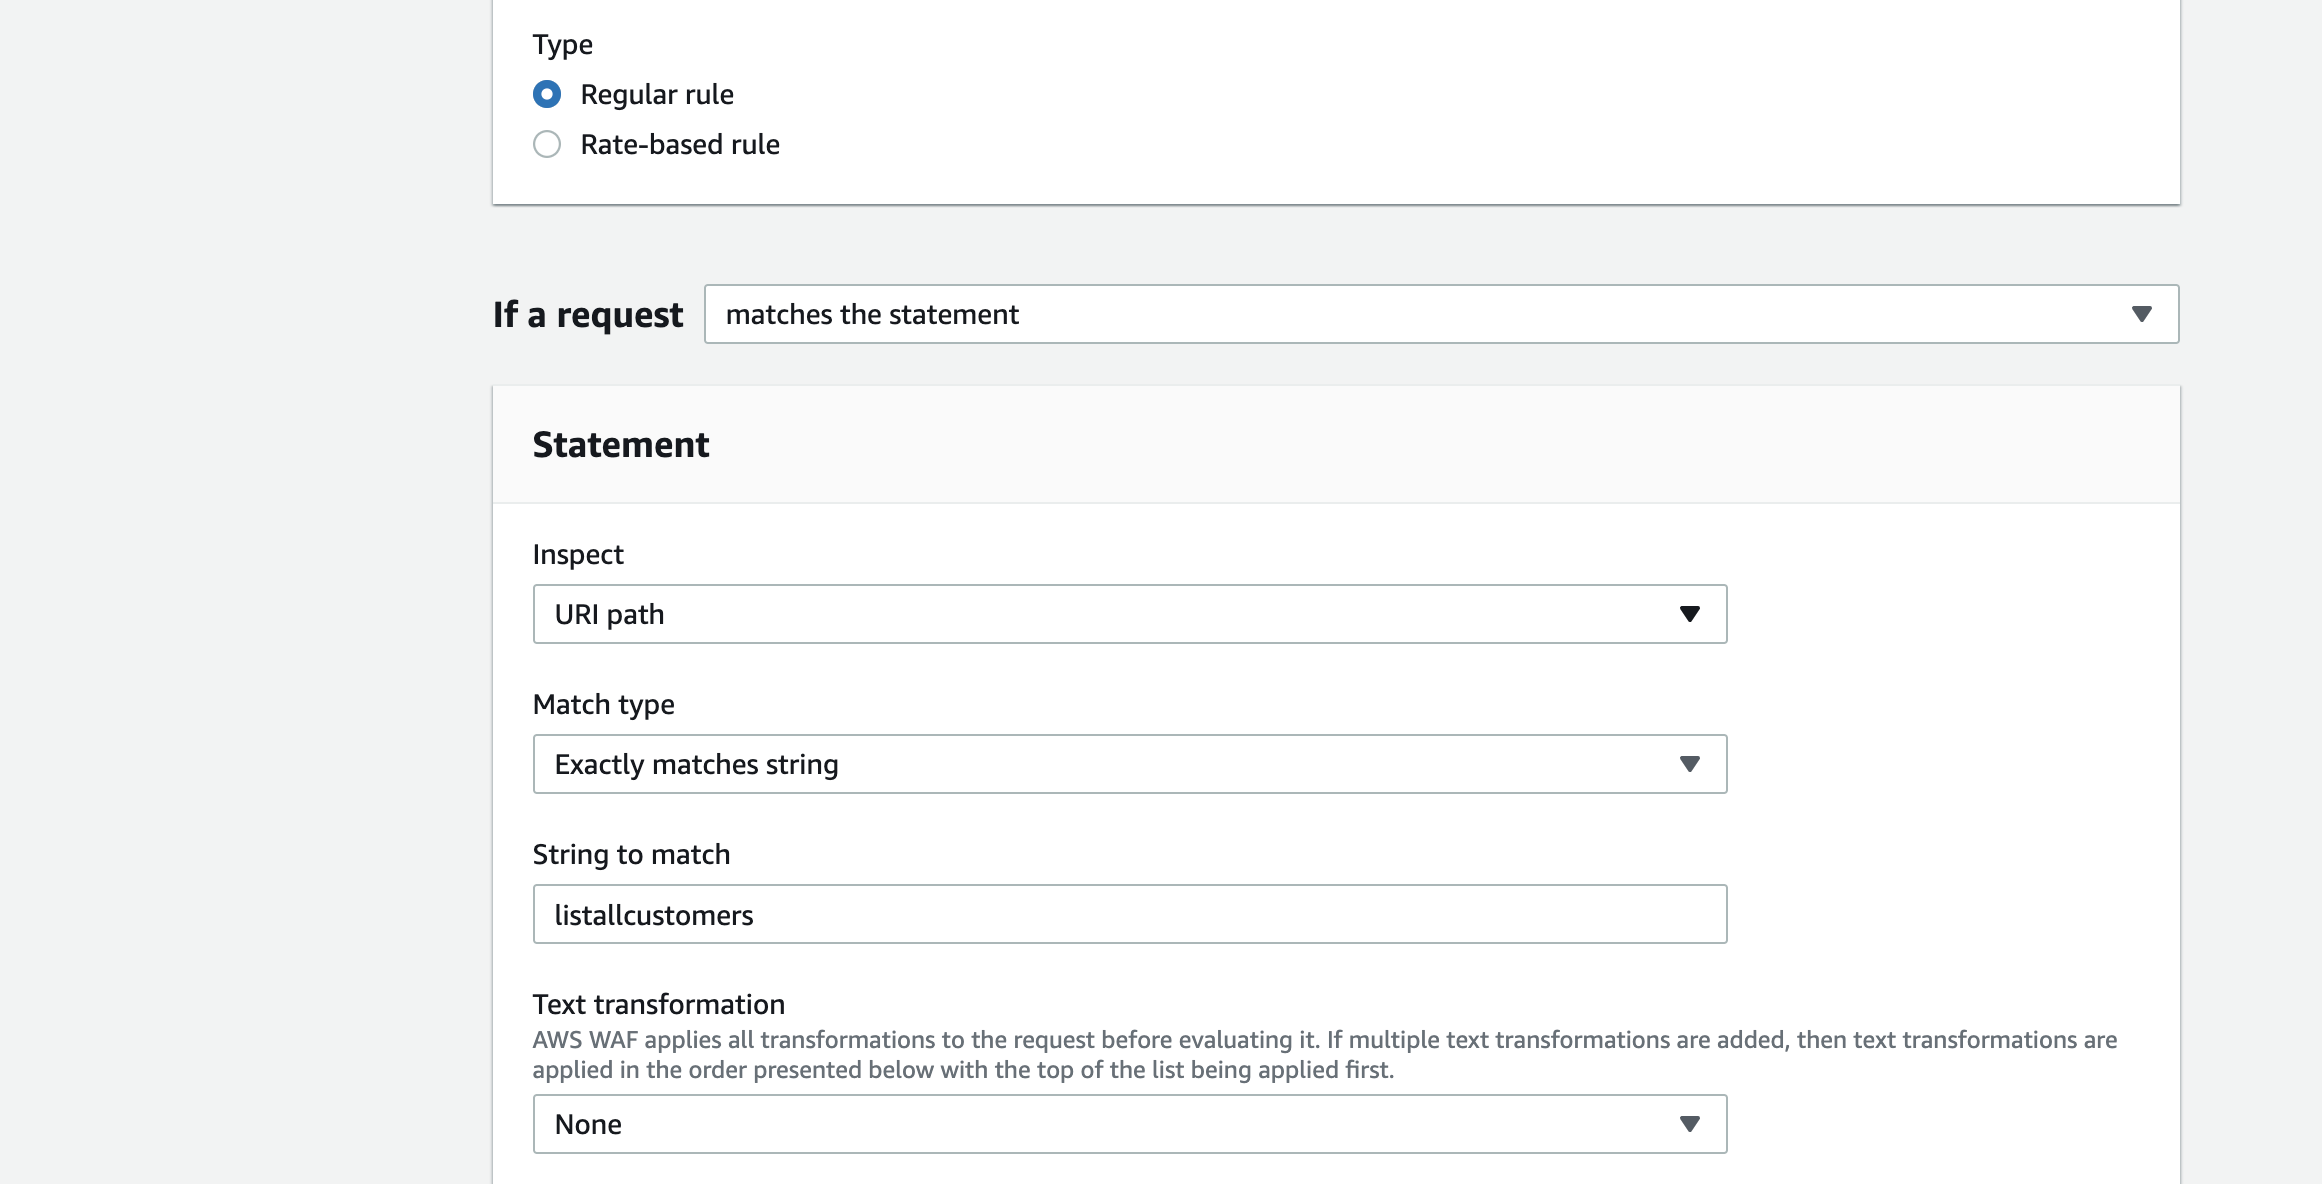The image size is (2322, 1184).
Task: Choose the Rate-based rule radio option
Action: (547, 144)
